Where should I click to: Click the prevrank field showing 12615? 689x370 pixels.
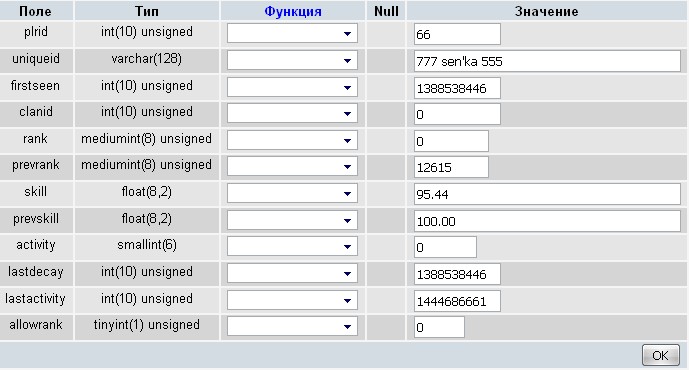[451, 167]
